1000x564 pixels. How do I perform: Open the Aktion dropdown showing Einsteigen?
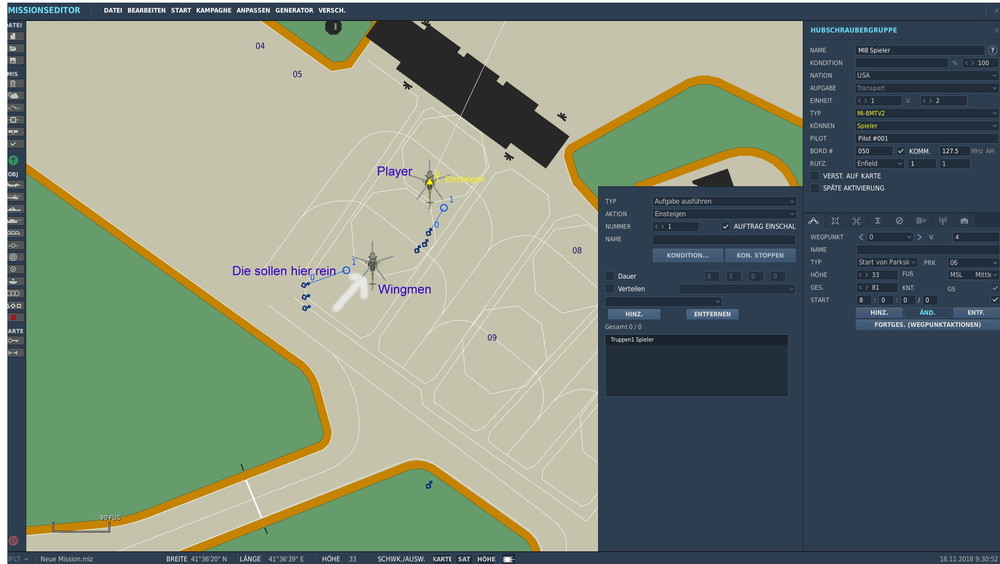pos(724,214)
